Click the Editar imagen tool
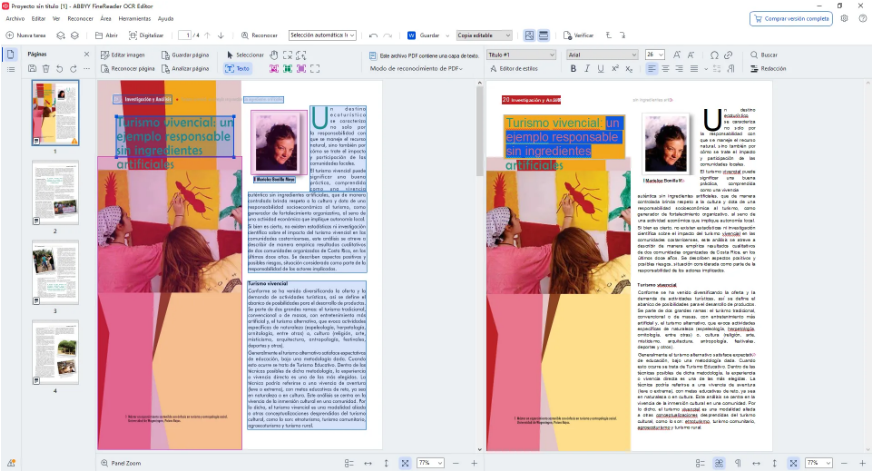 [123, 54]
